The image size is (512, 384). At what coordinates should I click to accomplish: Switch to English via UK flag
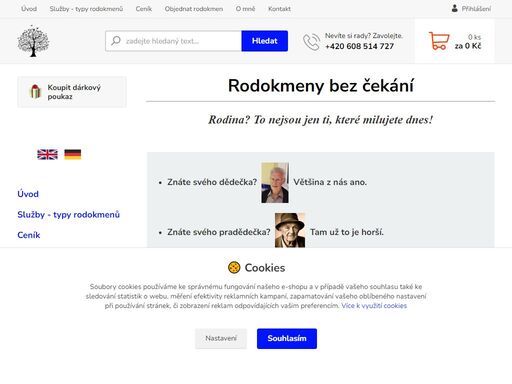47,154
